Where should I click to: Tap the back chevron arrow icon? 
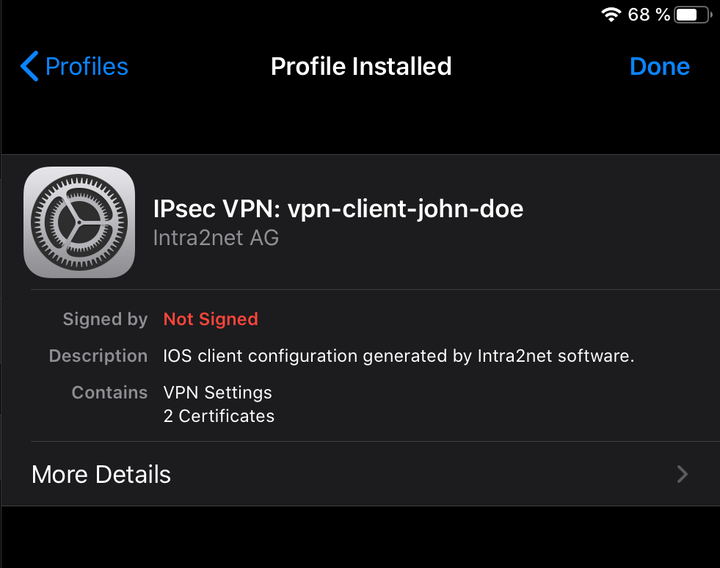point(29,66)
